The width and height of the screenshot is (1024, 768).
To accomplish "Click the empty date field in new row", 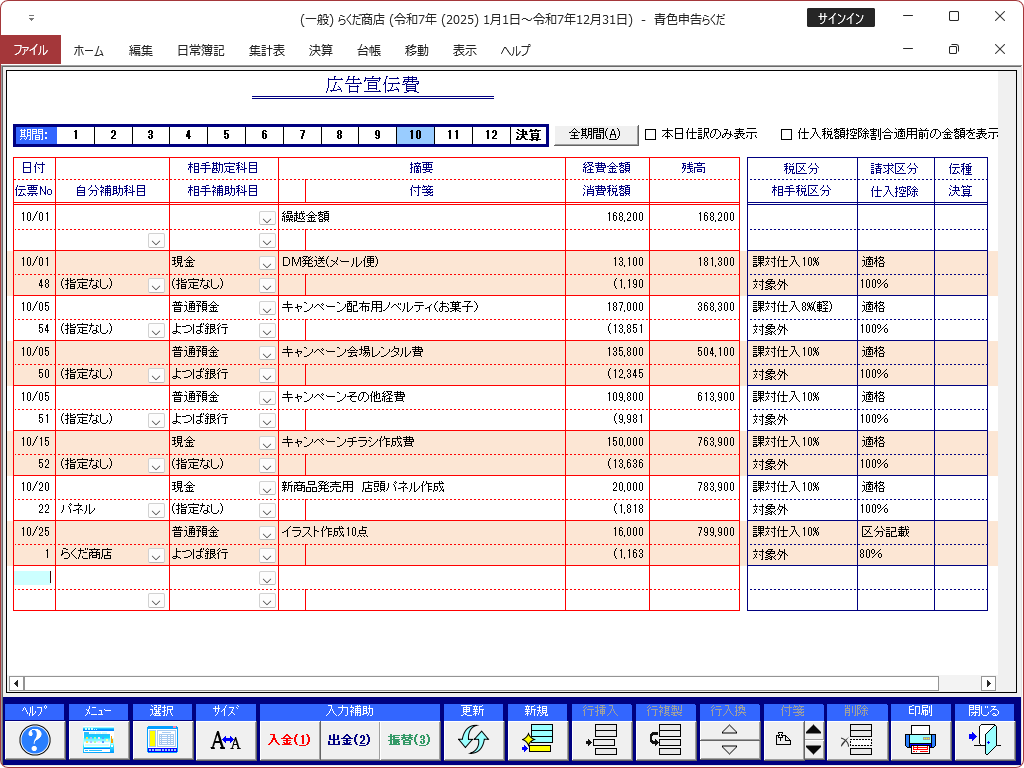I will tap(33, 577).
